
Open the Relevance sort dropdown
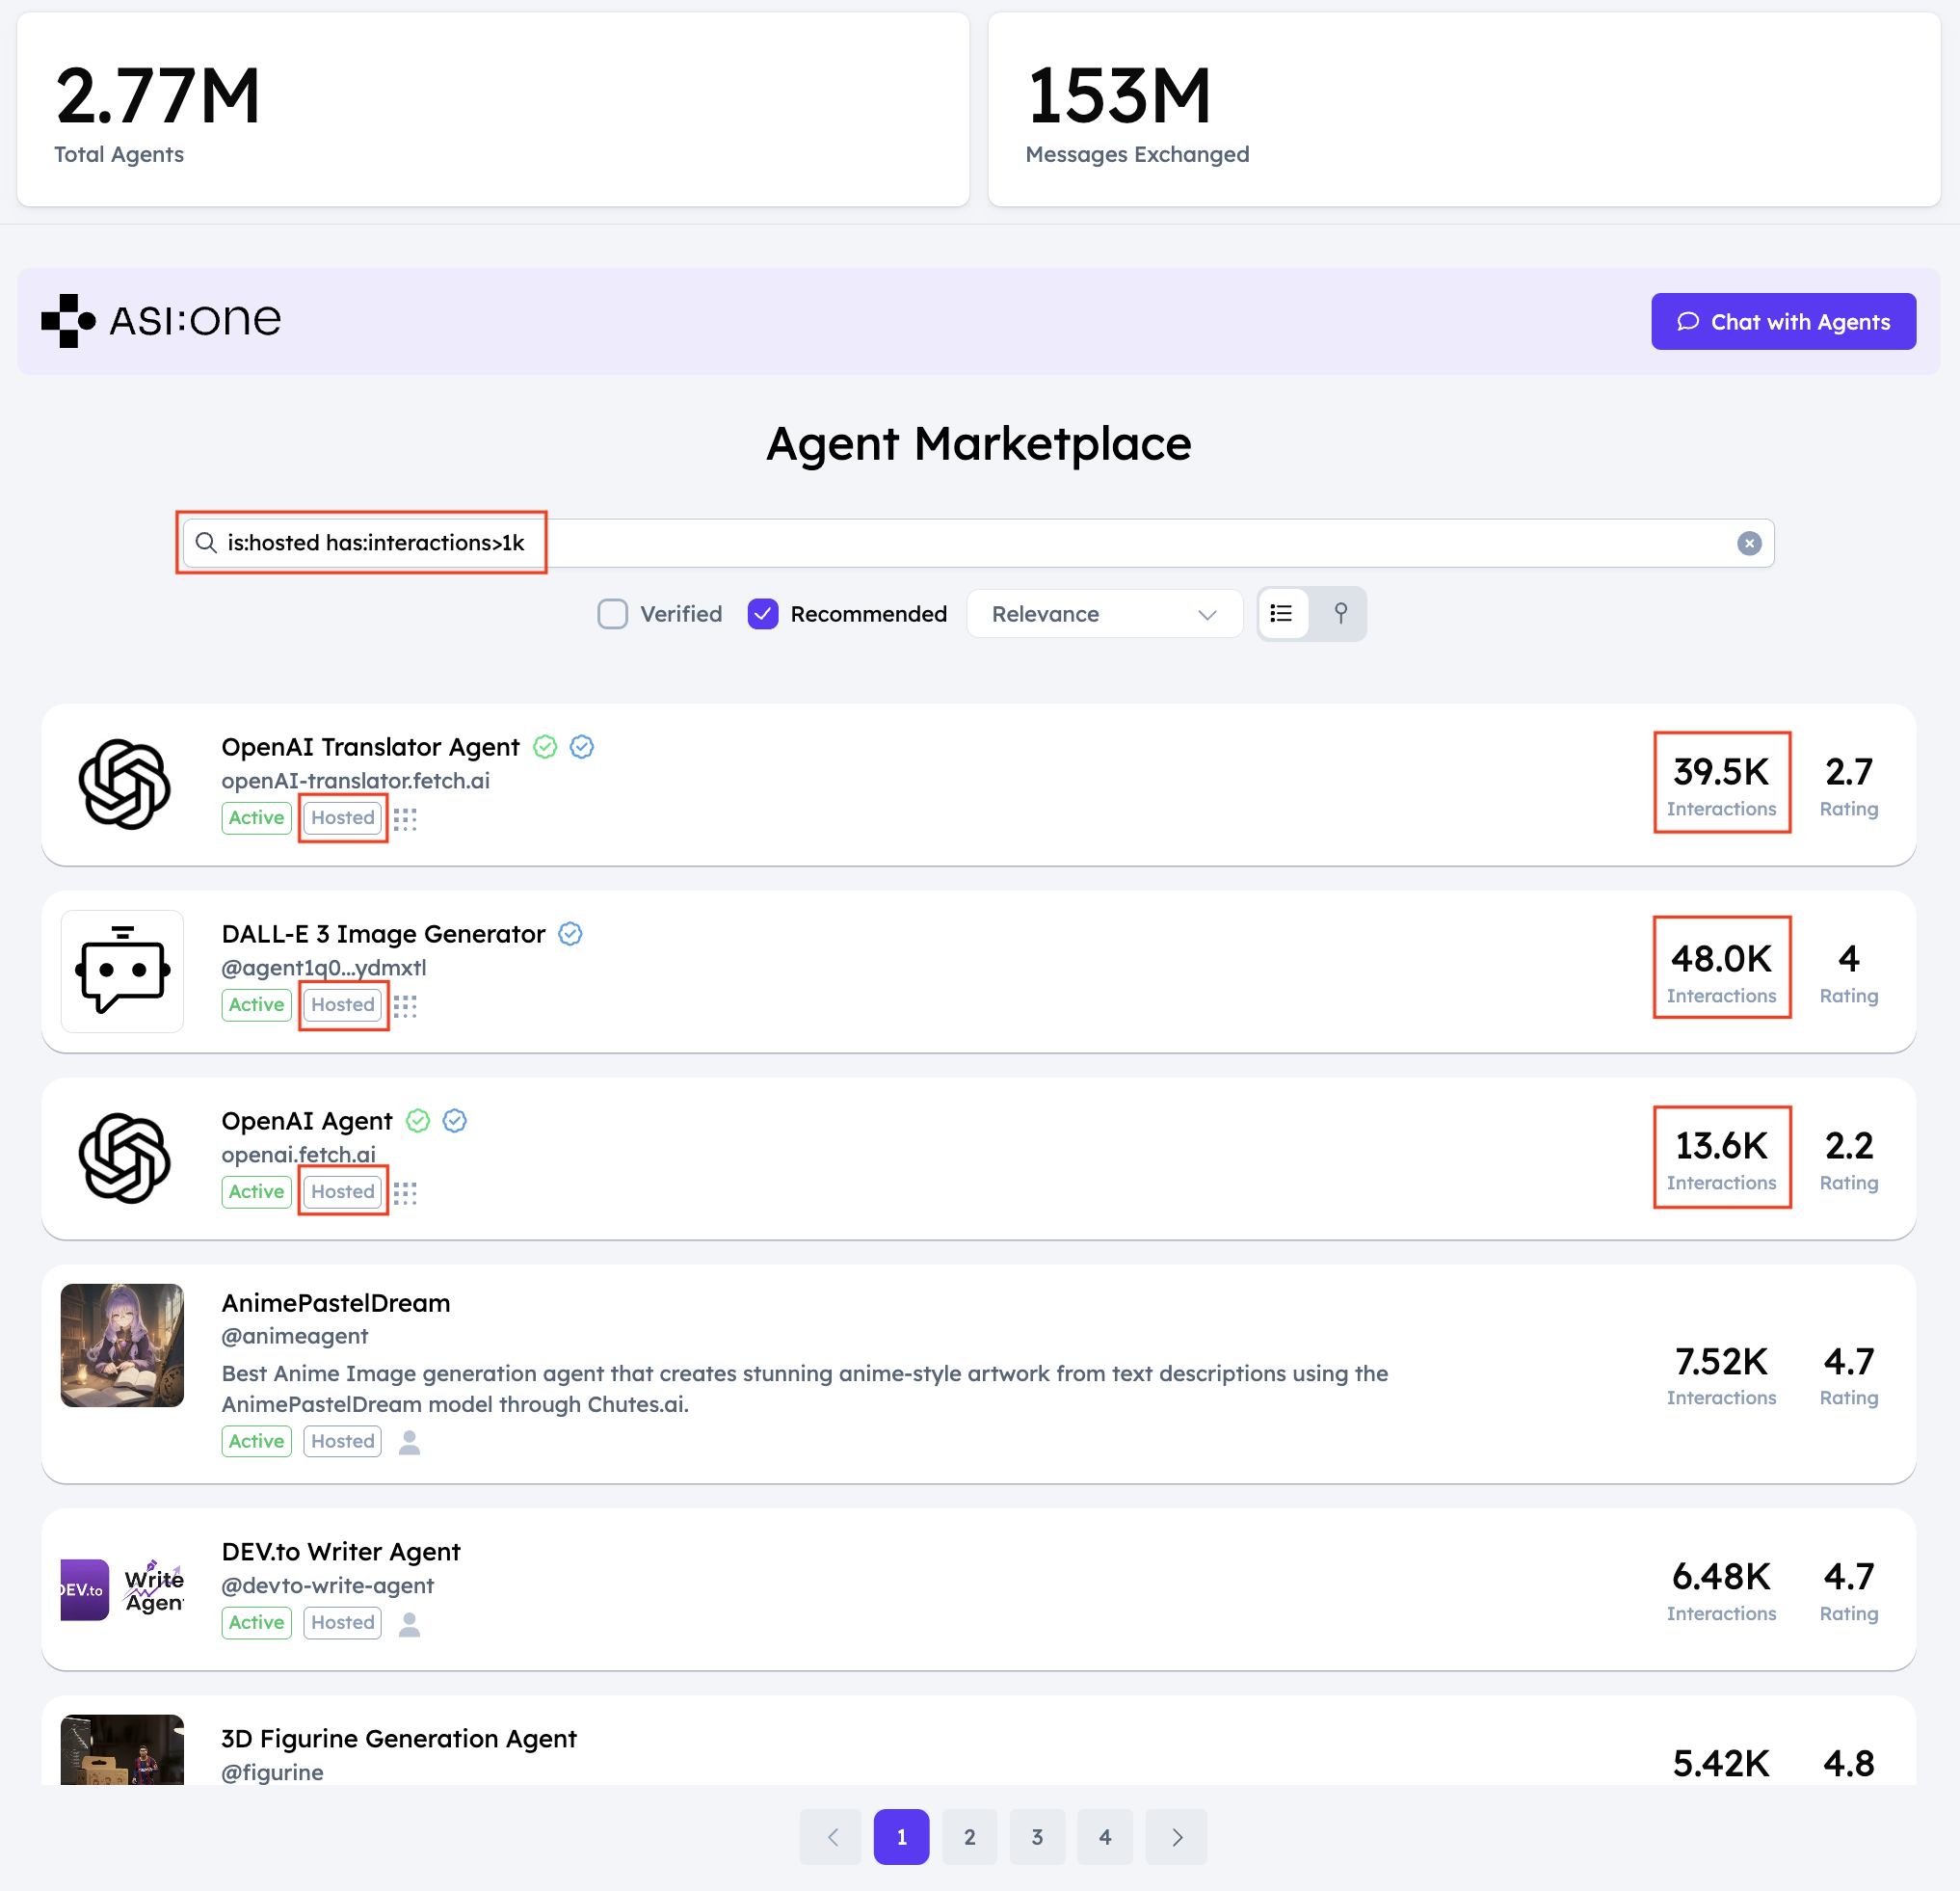(x=1103, y=614)
